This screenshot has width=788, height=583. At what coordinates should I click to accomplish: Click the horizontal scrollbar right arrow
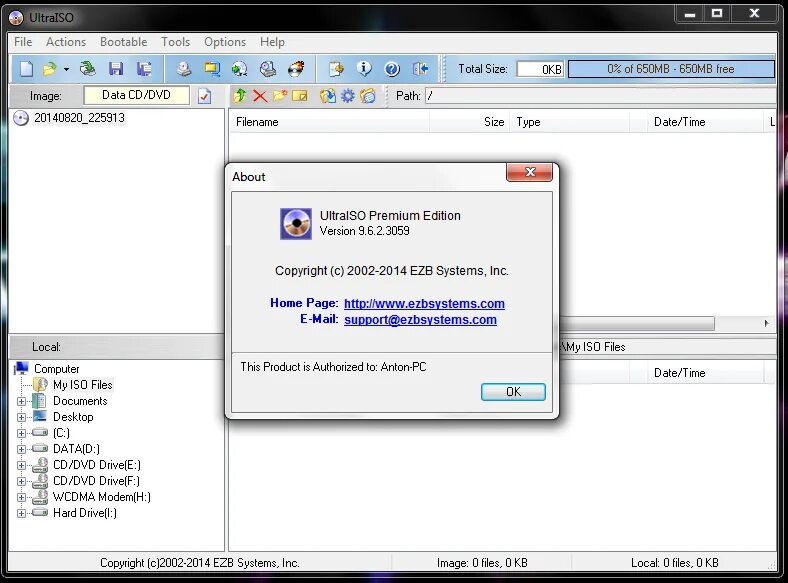pyautogui.click(x=766, y=323)
